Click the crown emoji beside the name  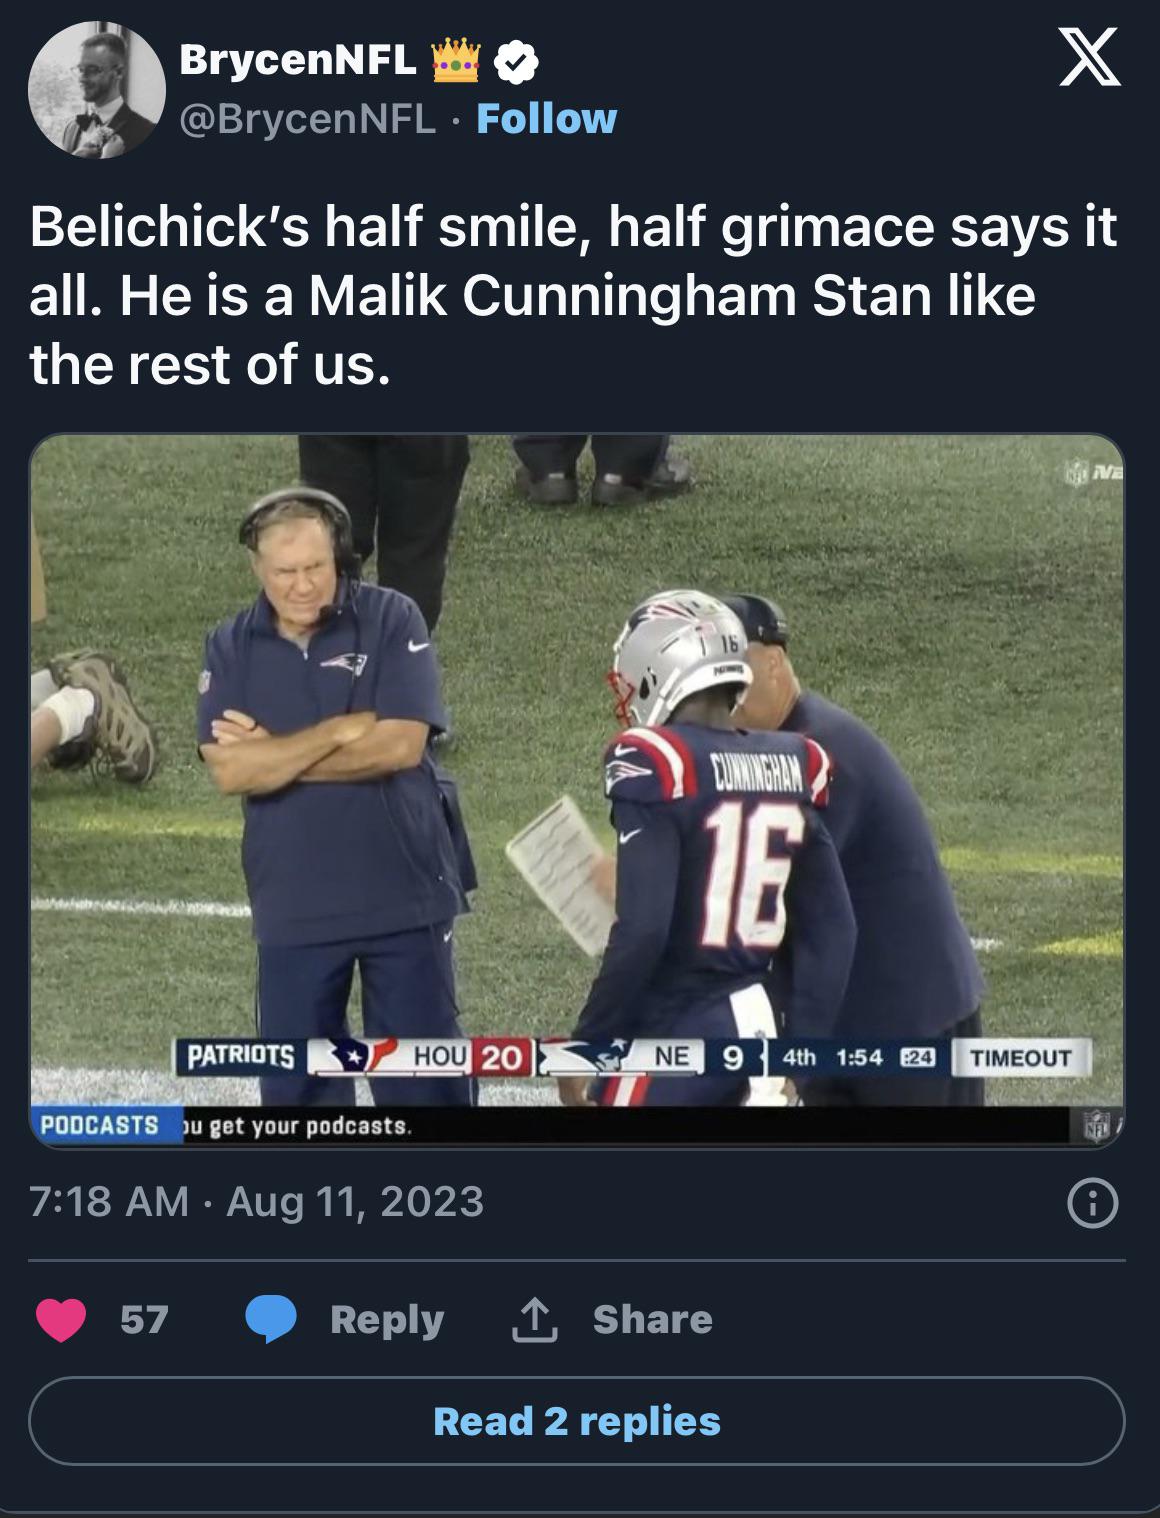click(456, 62)
